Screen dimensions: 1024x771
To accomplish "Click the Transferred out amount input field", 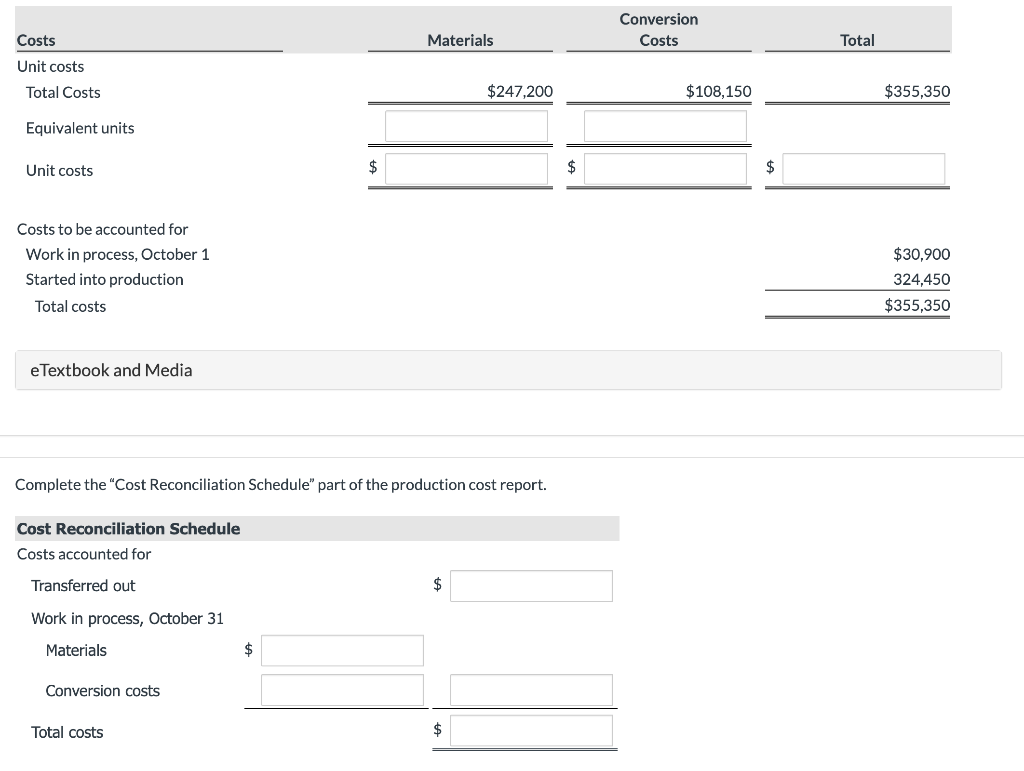I will point(531,586).
